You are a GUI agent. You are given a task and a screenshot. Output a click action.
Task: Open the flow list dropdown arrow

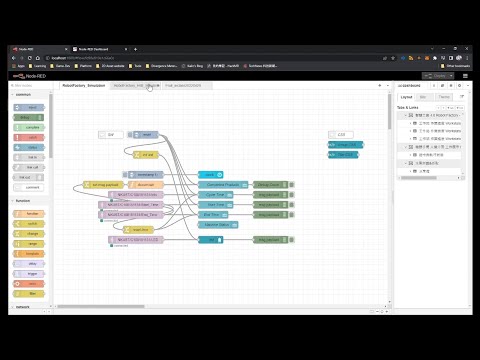point(387,86)
